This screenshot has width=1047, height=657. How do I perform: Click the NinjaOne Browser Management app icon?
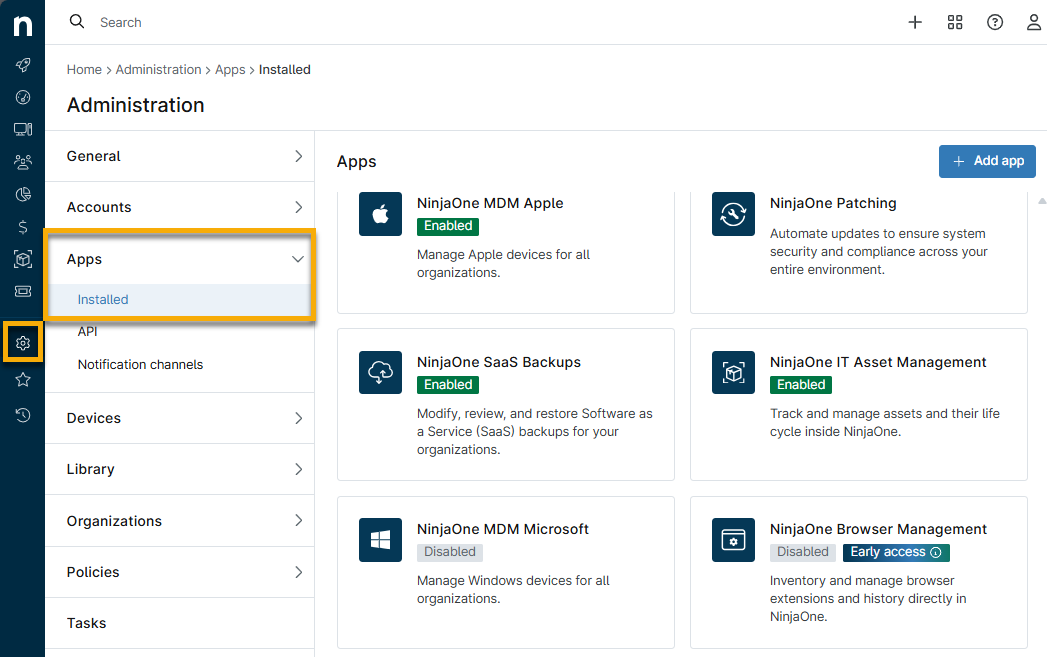tap(733, 539)
